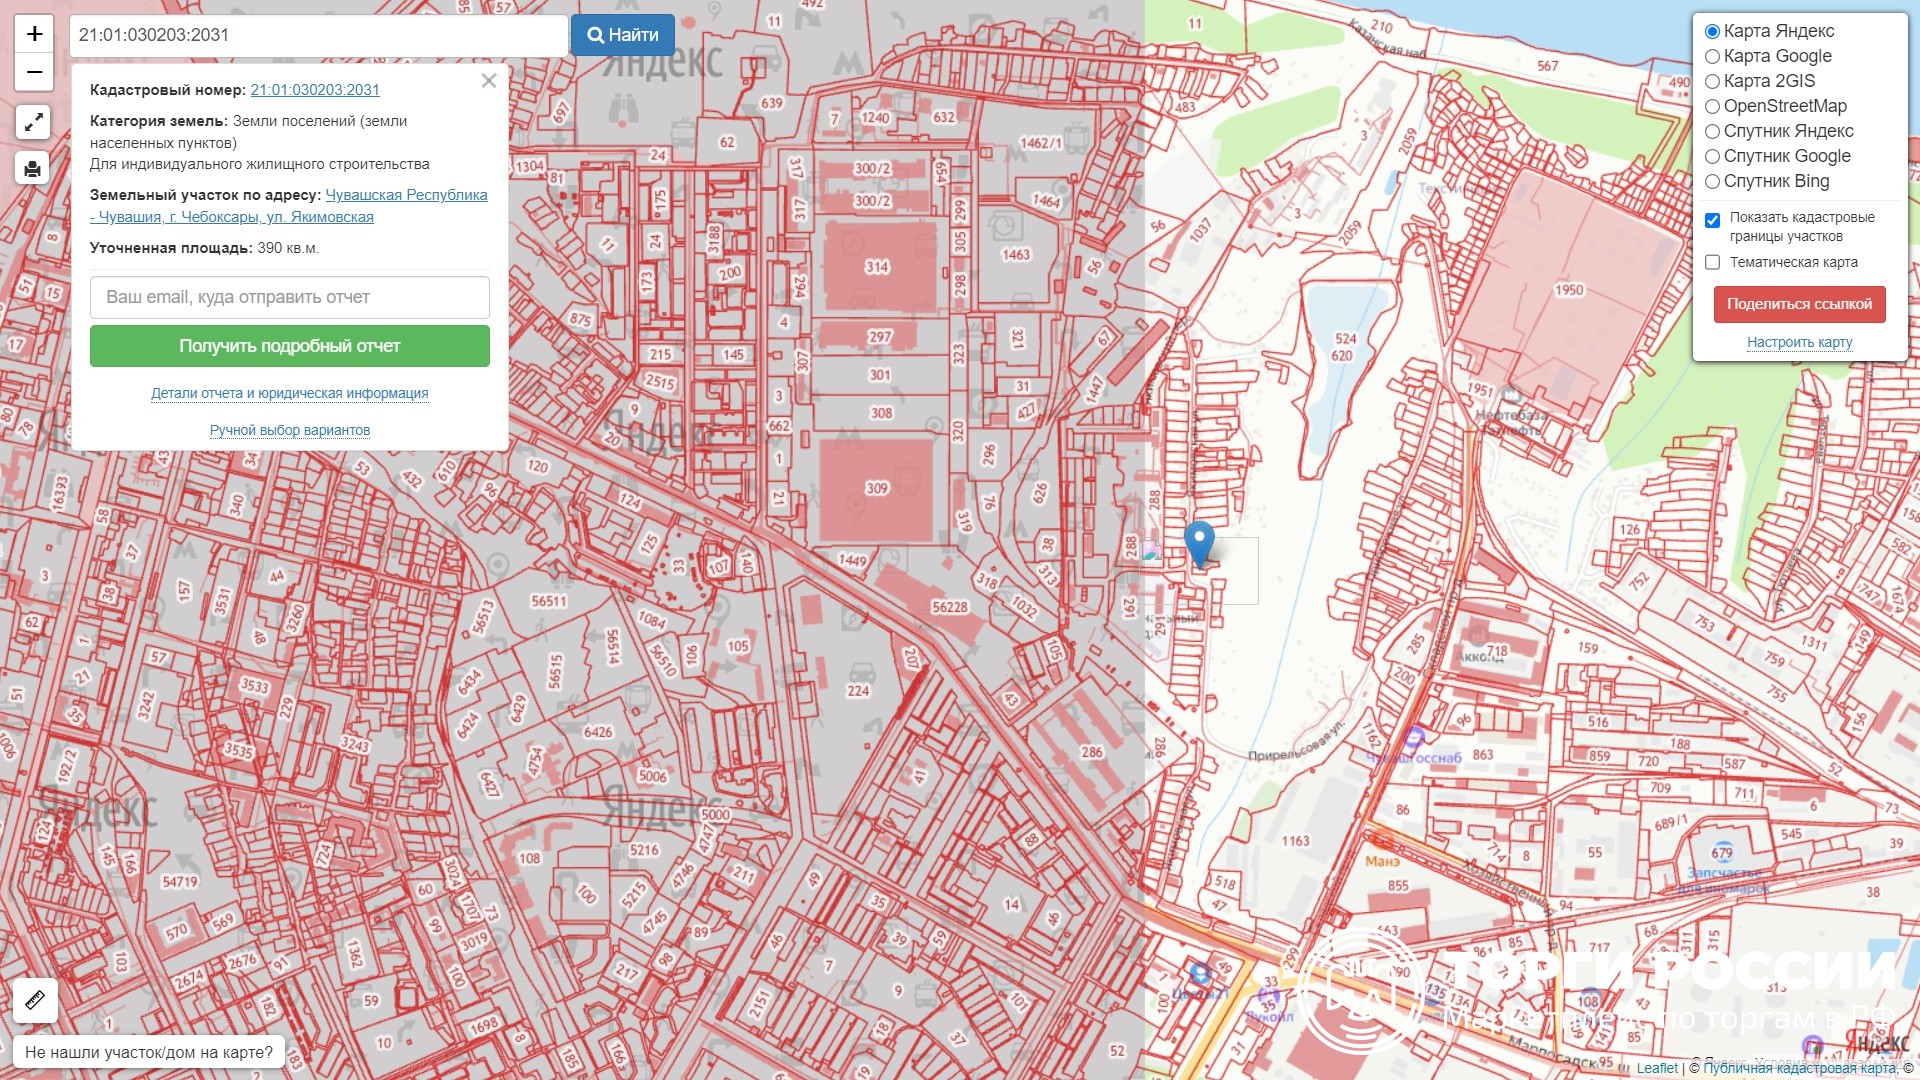The image size is (1920, 1080).
Task: Click Поделиться ссылкой button
Action: 1799,304
